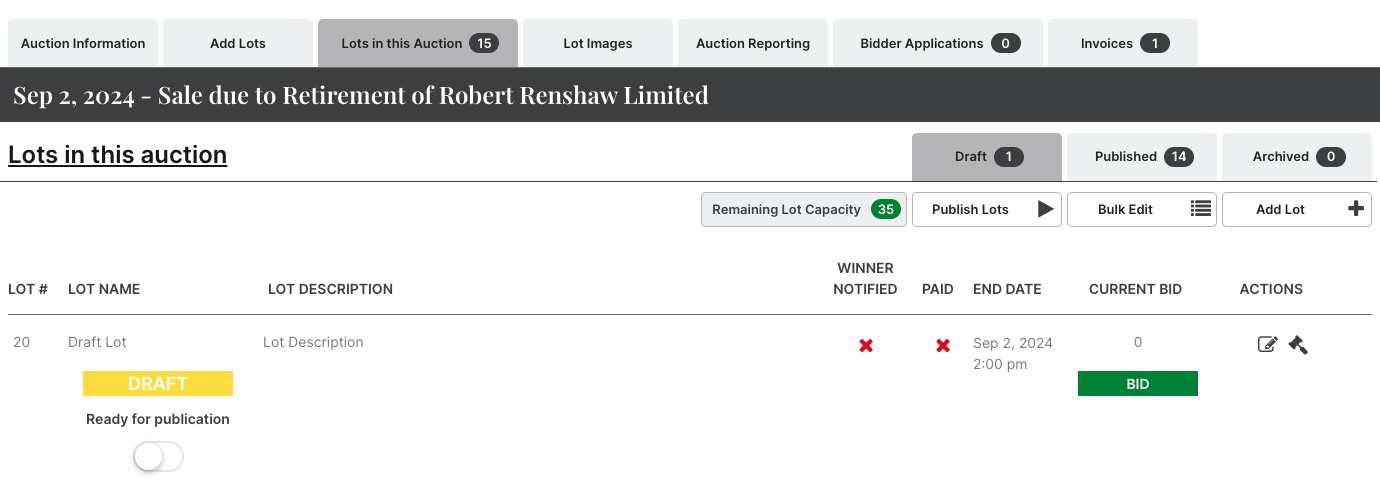
Task: Open the Auction Information tab
Action: 83,44
